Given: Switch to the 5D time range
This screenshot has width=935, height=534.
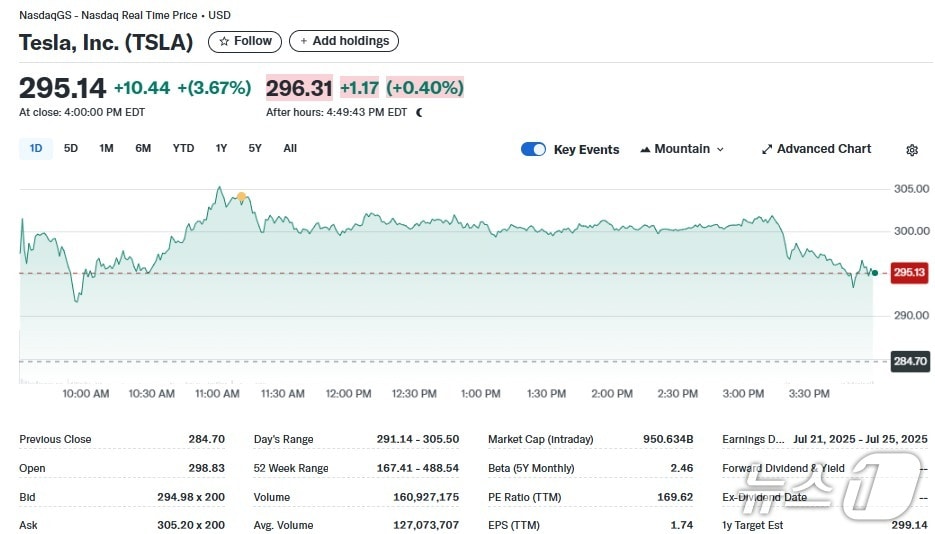Looking at the screenshot, I should coord(71,148).
